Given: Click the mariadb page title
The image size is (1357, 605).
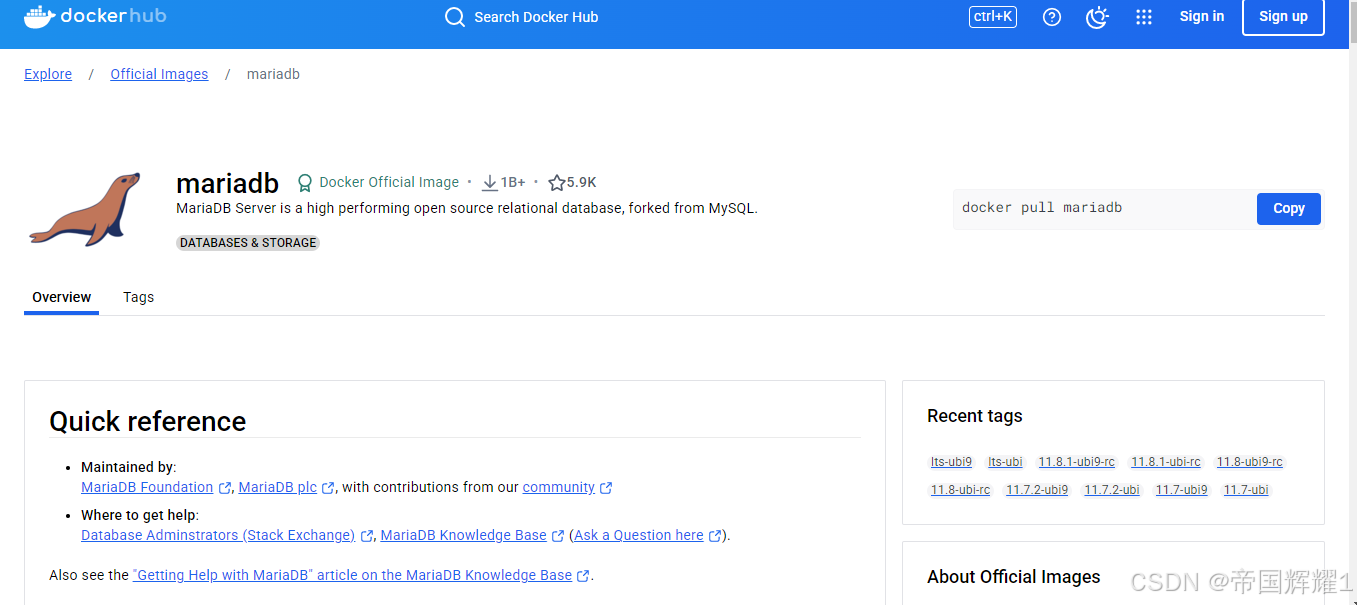Looking at the screenshot, I should 227,183.
